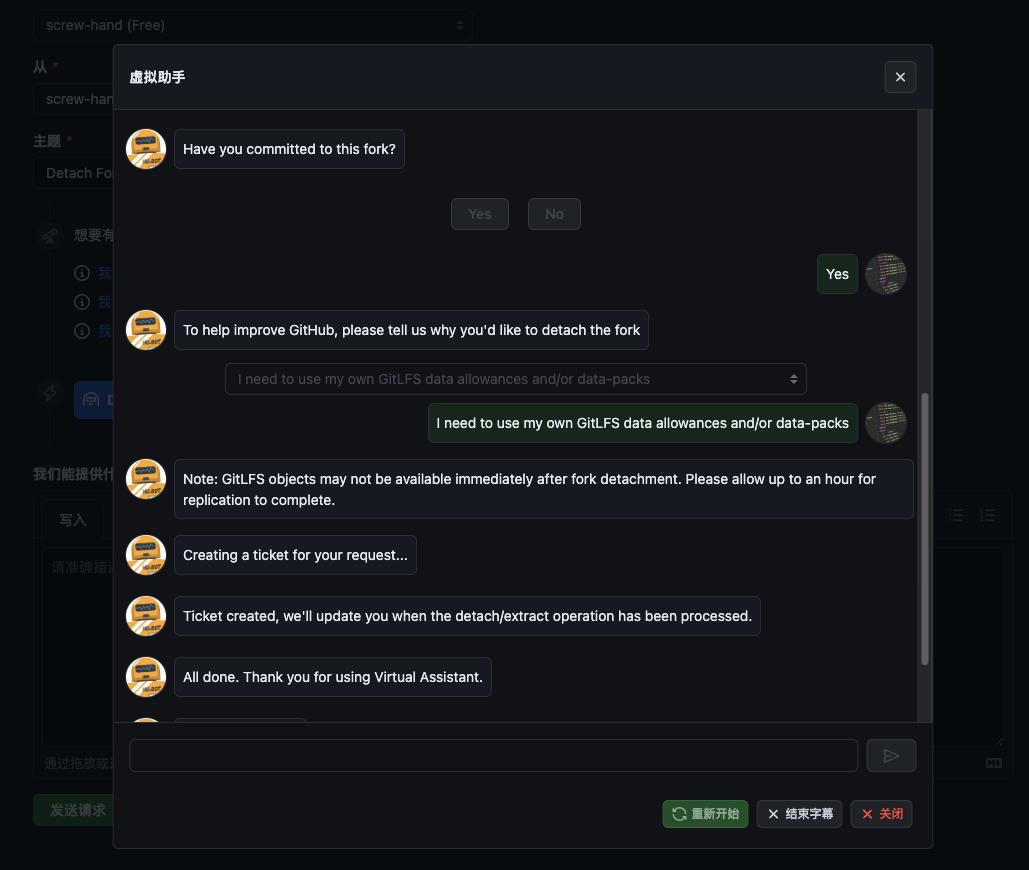Choose the 'Yes' answer button
The height and width of the screenshot is (870, 1029).
click(480, 214)
